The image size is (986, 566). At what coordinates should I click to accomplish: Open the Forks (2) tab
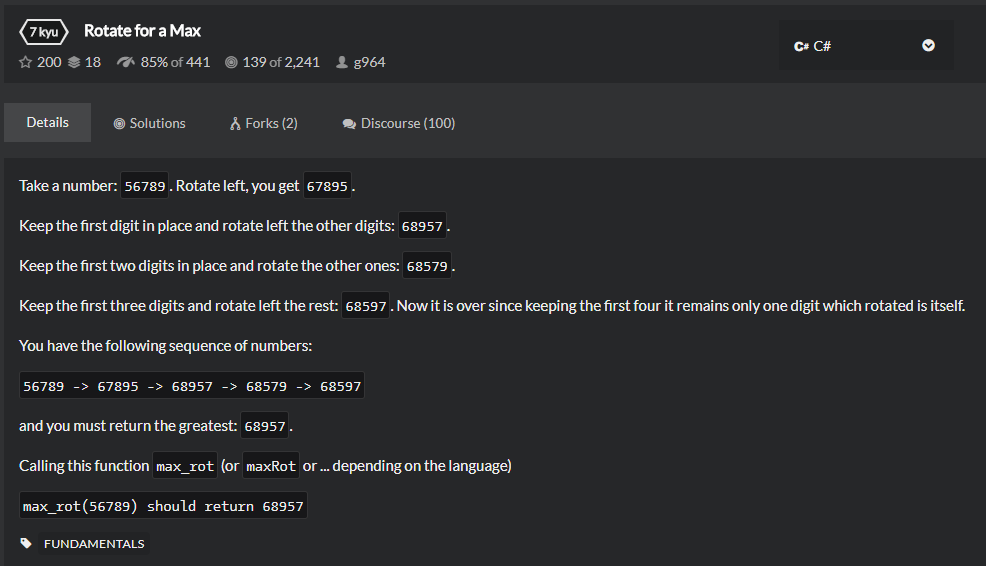264,123
